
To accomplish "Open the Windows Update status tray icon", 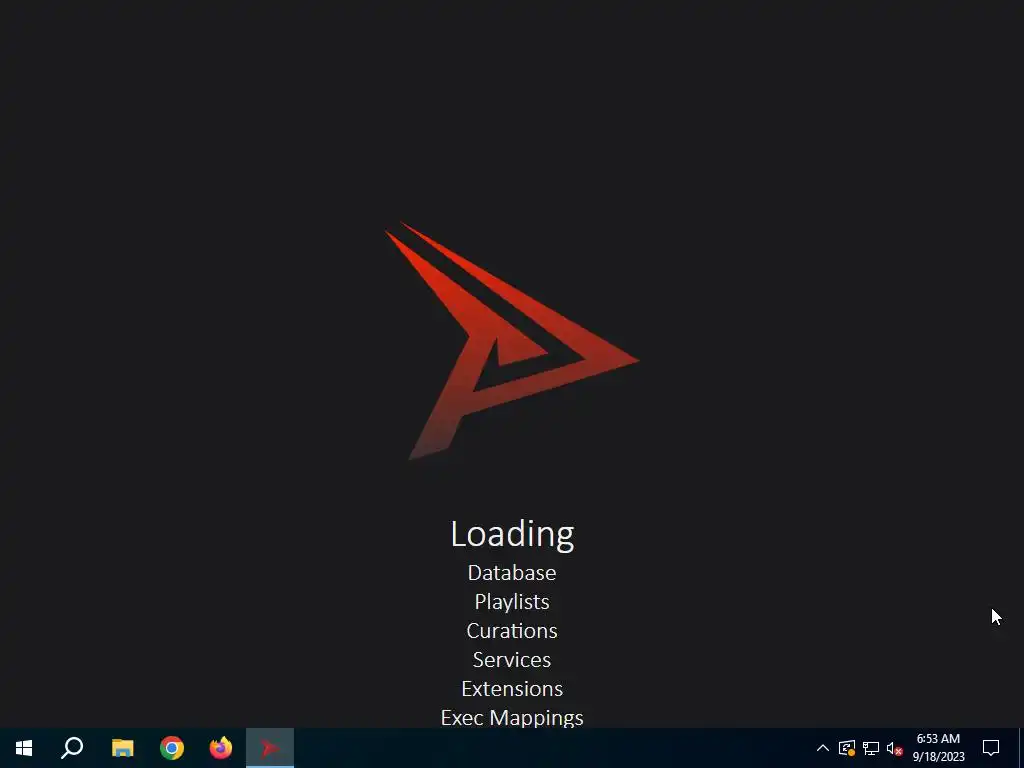I will click(x=847, y=748).
